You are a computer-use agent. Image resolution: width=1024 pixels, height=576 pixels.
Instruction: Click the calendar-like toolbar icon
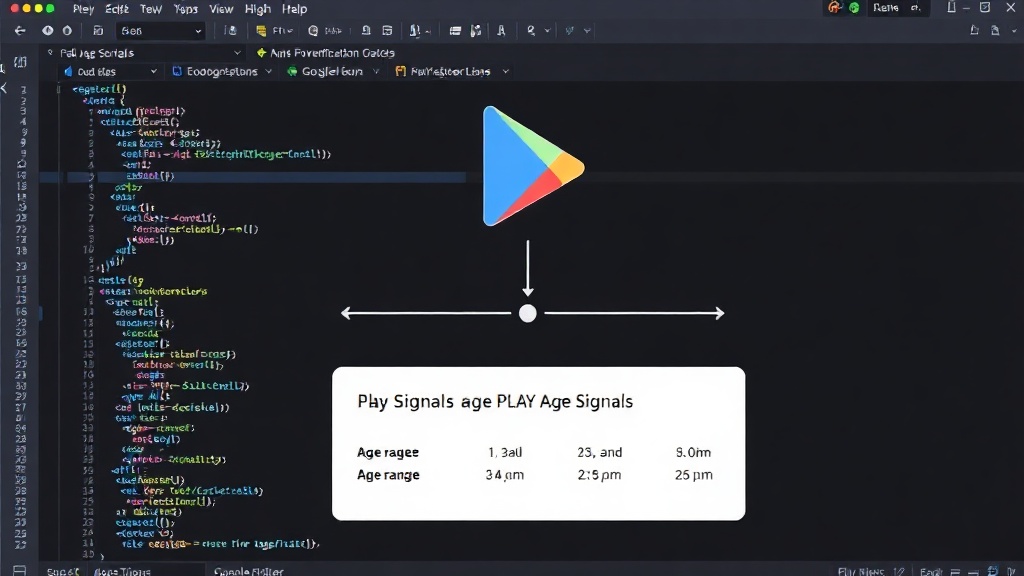click(x=387, y=31)
